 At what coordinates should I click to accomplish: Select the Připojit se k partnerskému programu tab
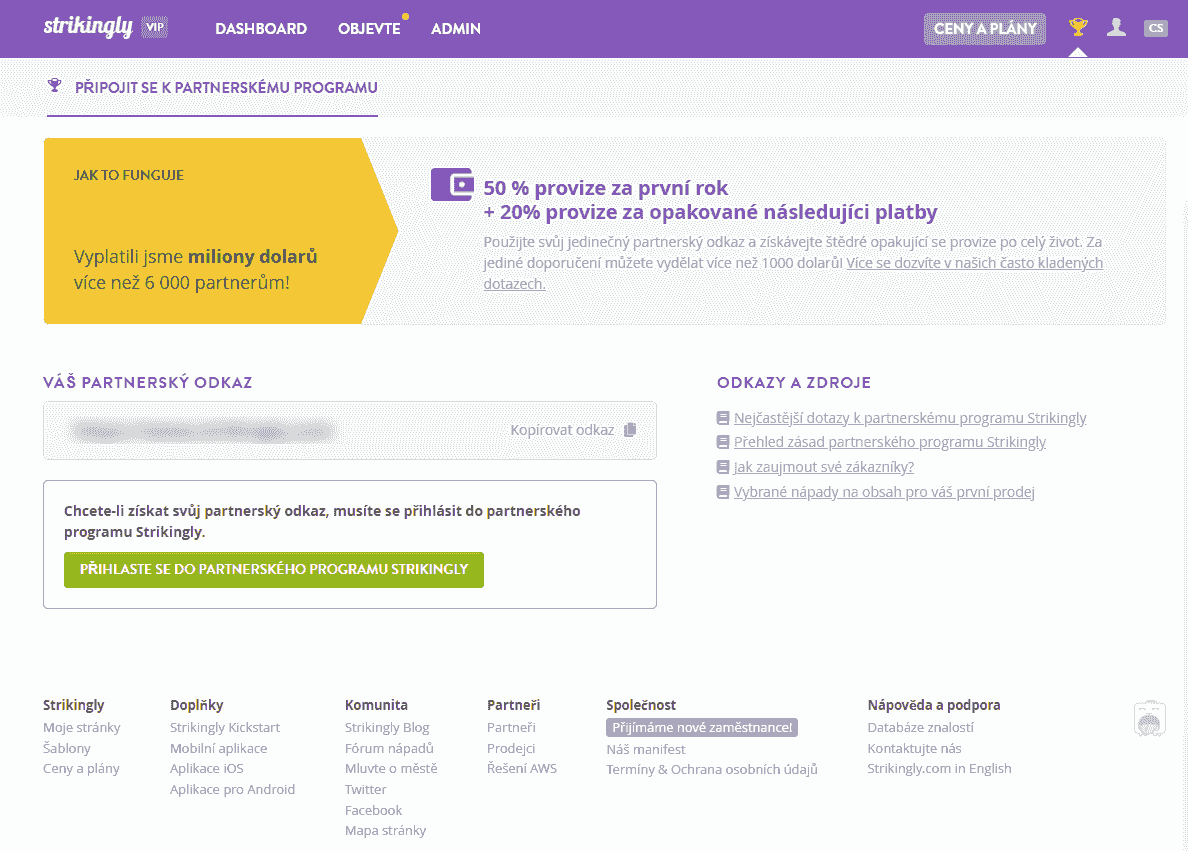212,88
